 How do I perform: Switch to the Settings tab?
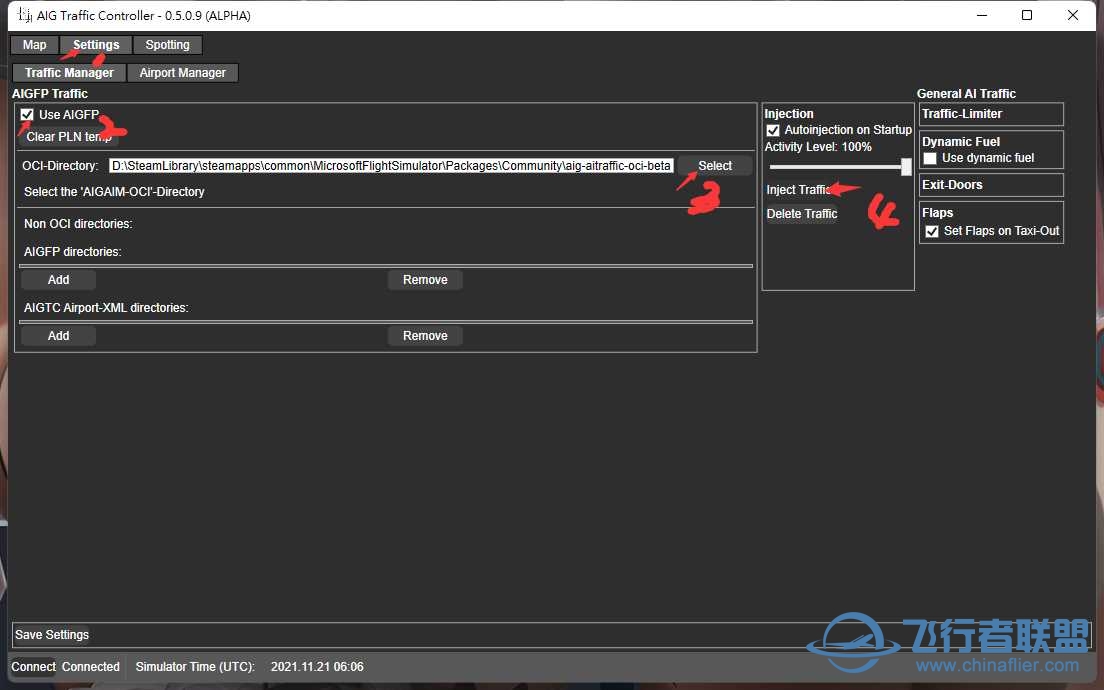pos(96,45)
